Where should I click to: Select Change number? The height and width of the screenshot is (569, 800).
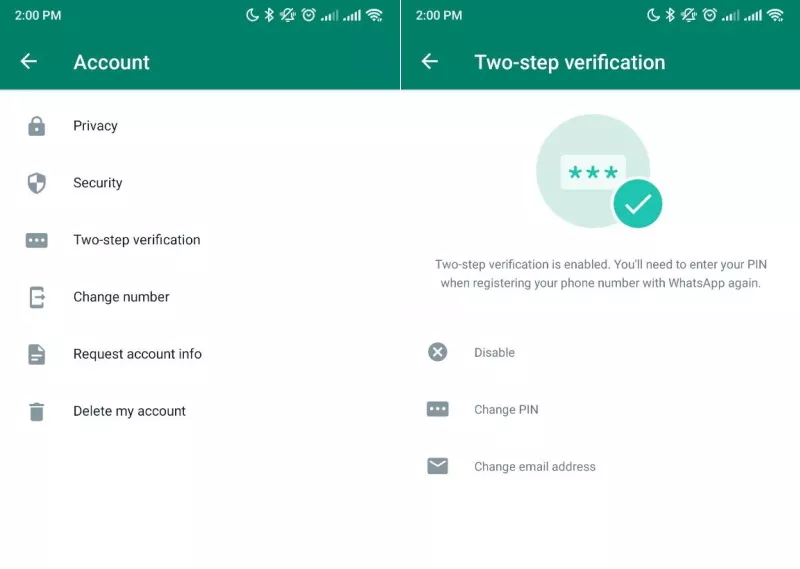point(122,297)
